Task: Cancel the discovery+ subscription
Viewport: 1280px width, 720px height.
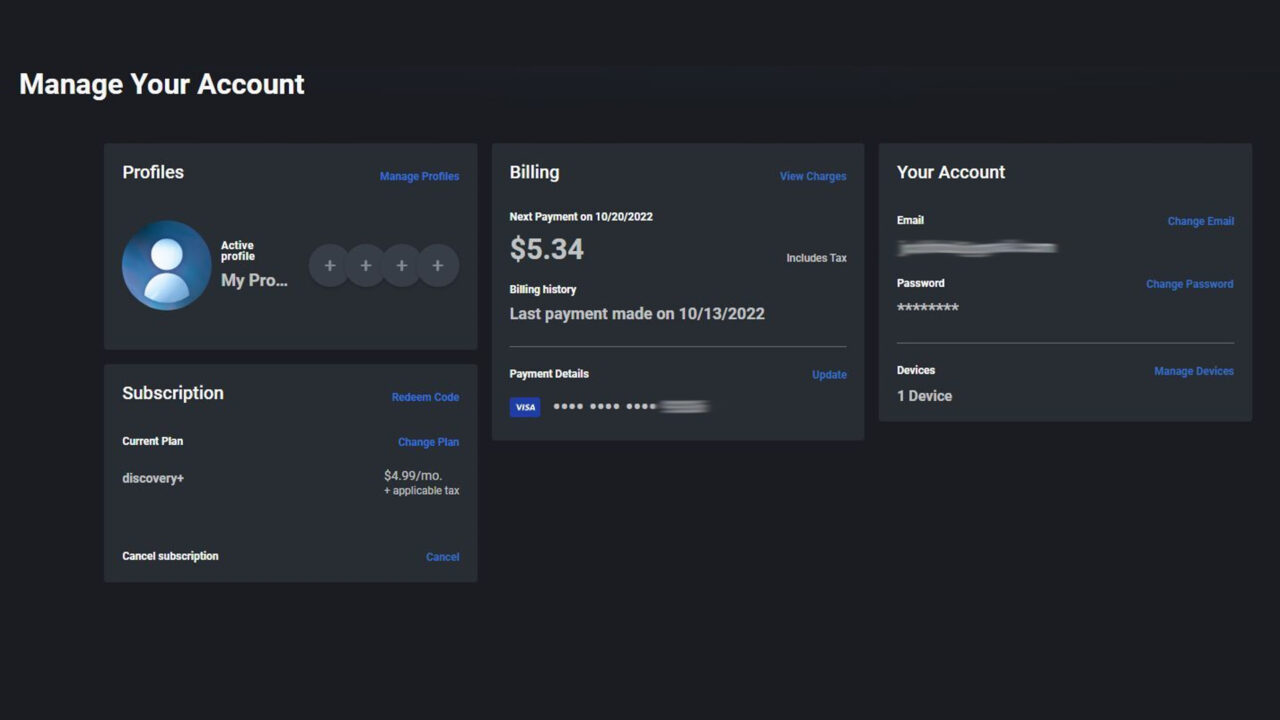Action: coord(442,557)
